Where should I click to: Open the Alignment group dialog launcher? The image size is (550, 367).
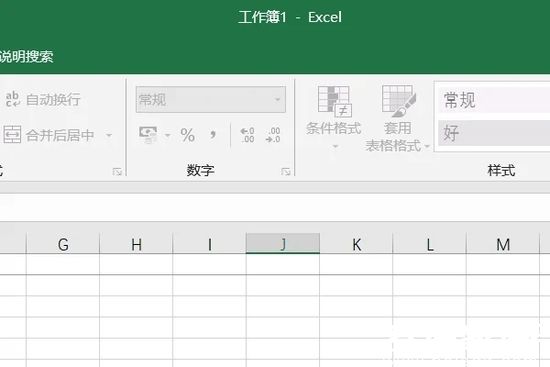pyautogui.click(x=117, y=172)
